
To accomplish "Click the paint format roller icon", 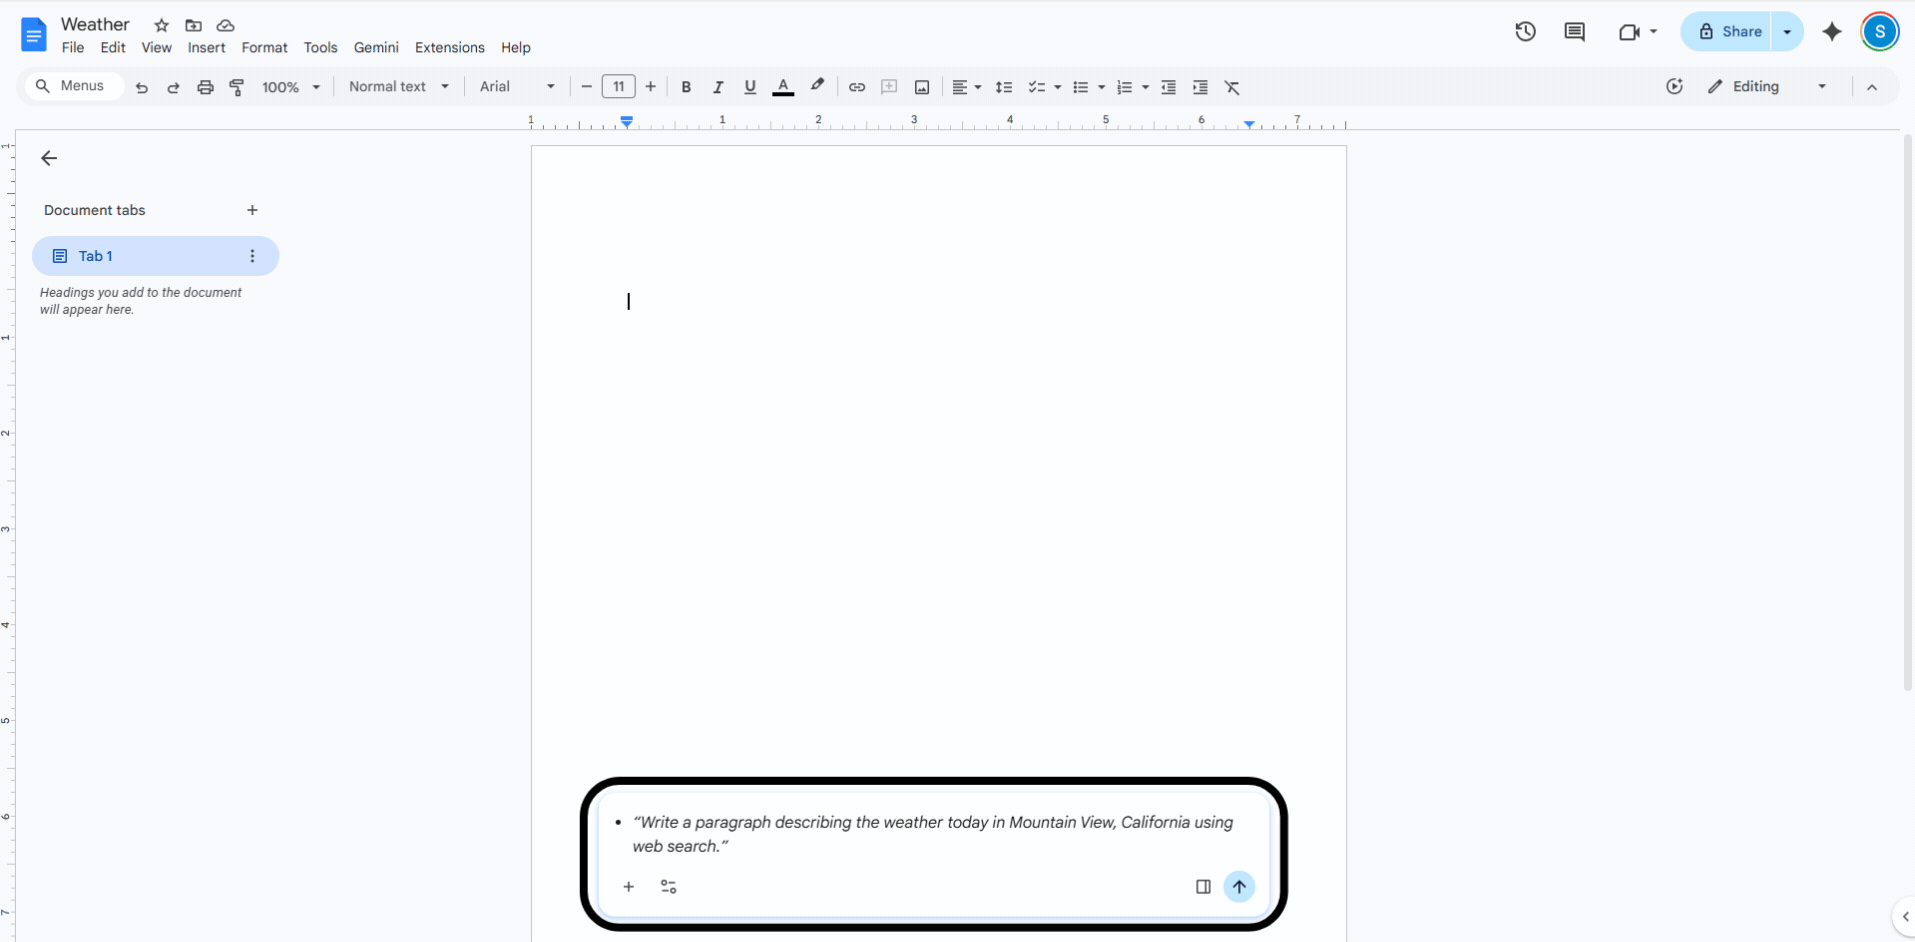I will coord(237,87).
